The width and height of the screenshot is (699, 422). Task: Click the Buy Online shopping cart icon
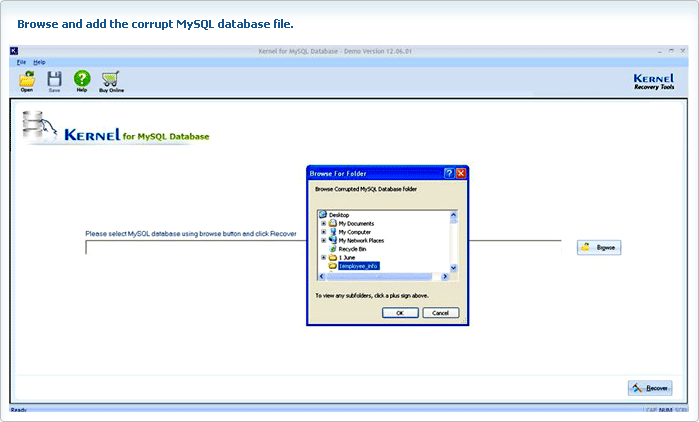coord(111,81)
